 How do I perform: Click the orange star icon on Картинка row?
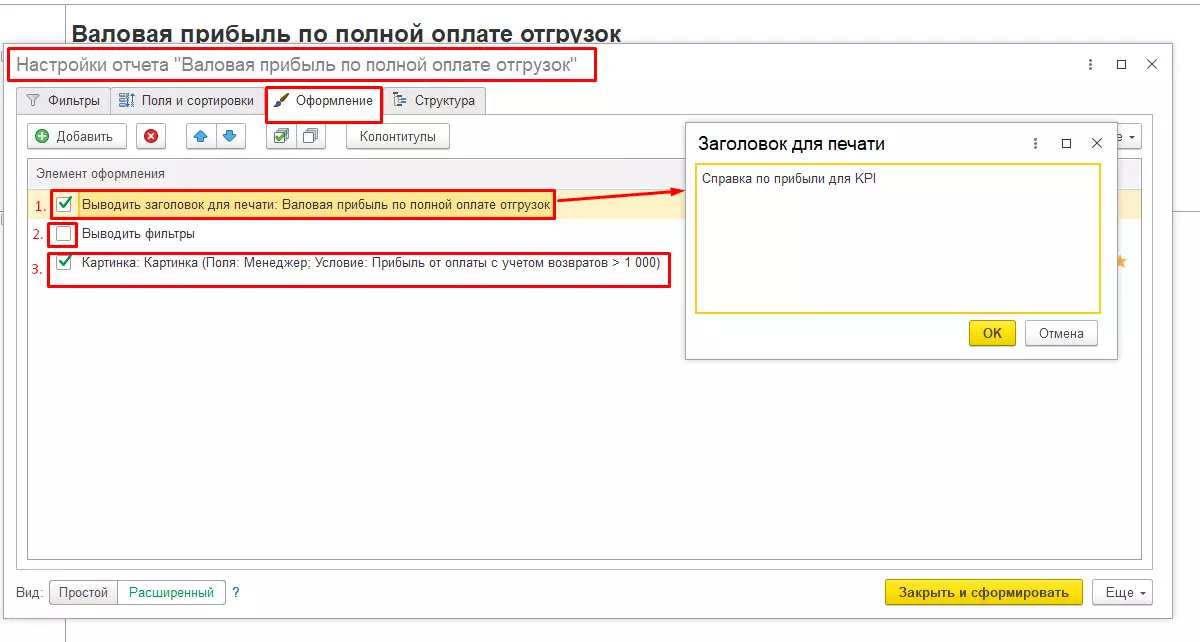1121,262
